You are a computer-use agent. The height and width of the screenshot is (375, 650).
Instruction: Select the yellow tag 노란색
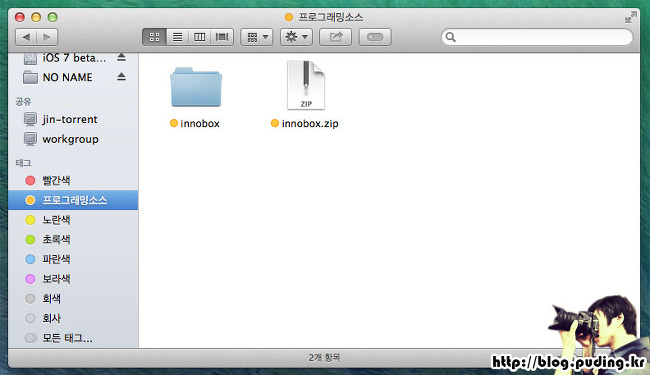coord(73,220)
